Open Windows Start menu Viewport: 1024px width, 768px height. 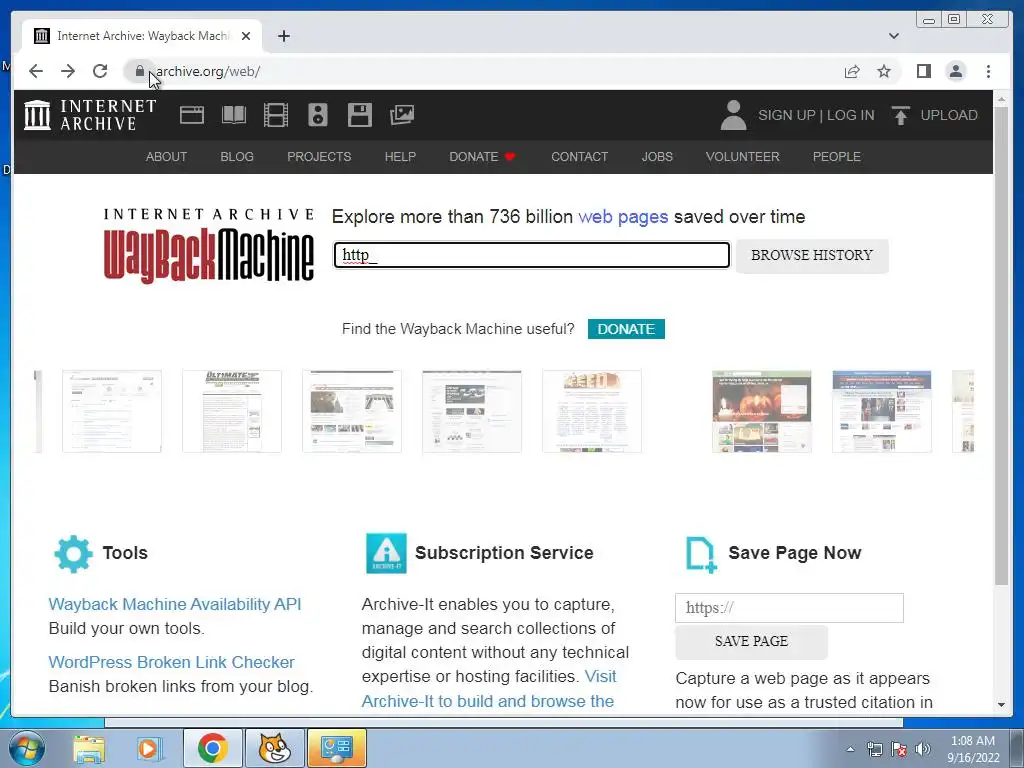(x=27, y=748)
